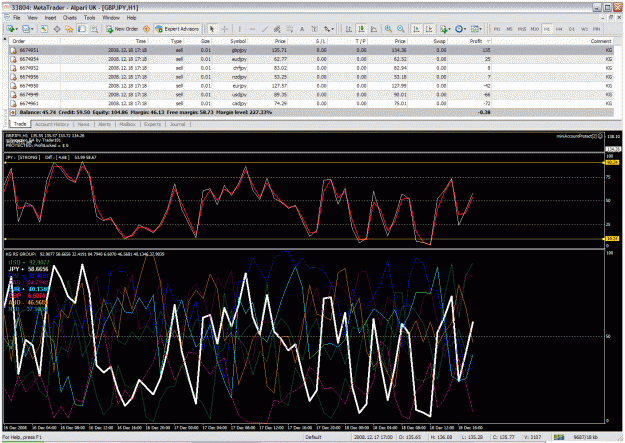The width and height of the screenshot is (625, 443).
Task: Select the D1 timeframe button
Action: 572,29
